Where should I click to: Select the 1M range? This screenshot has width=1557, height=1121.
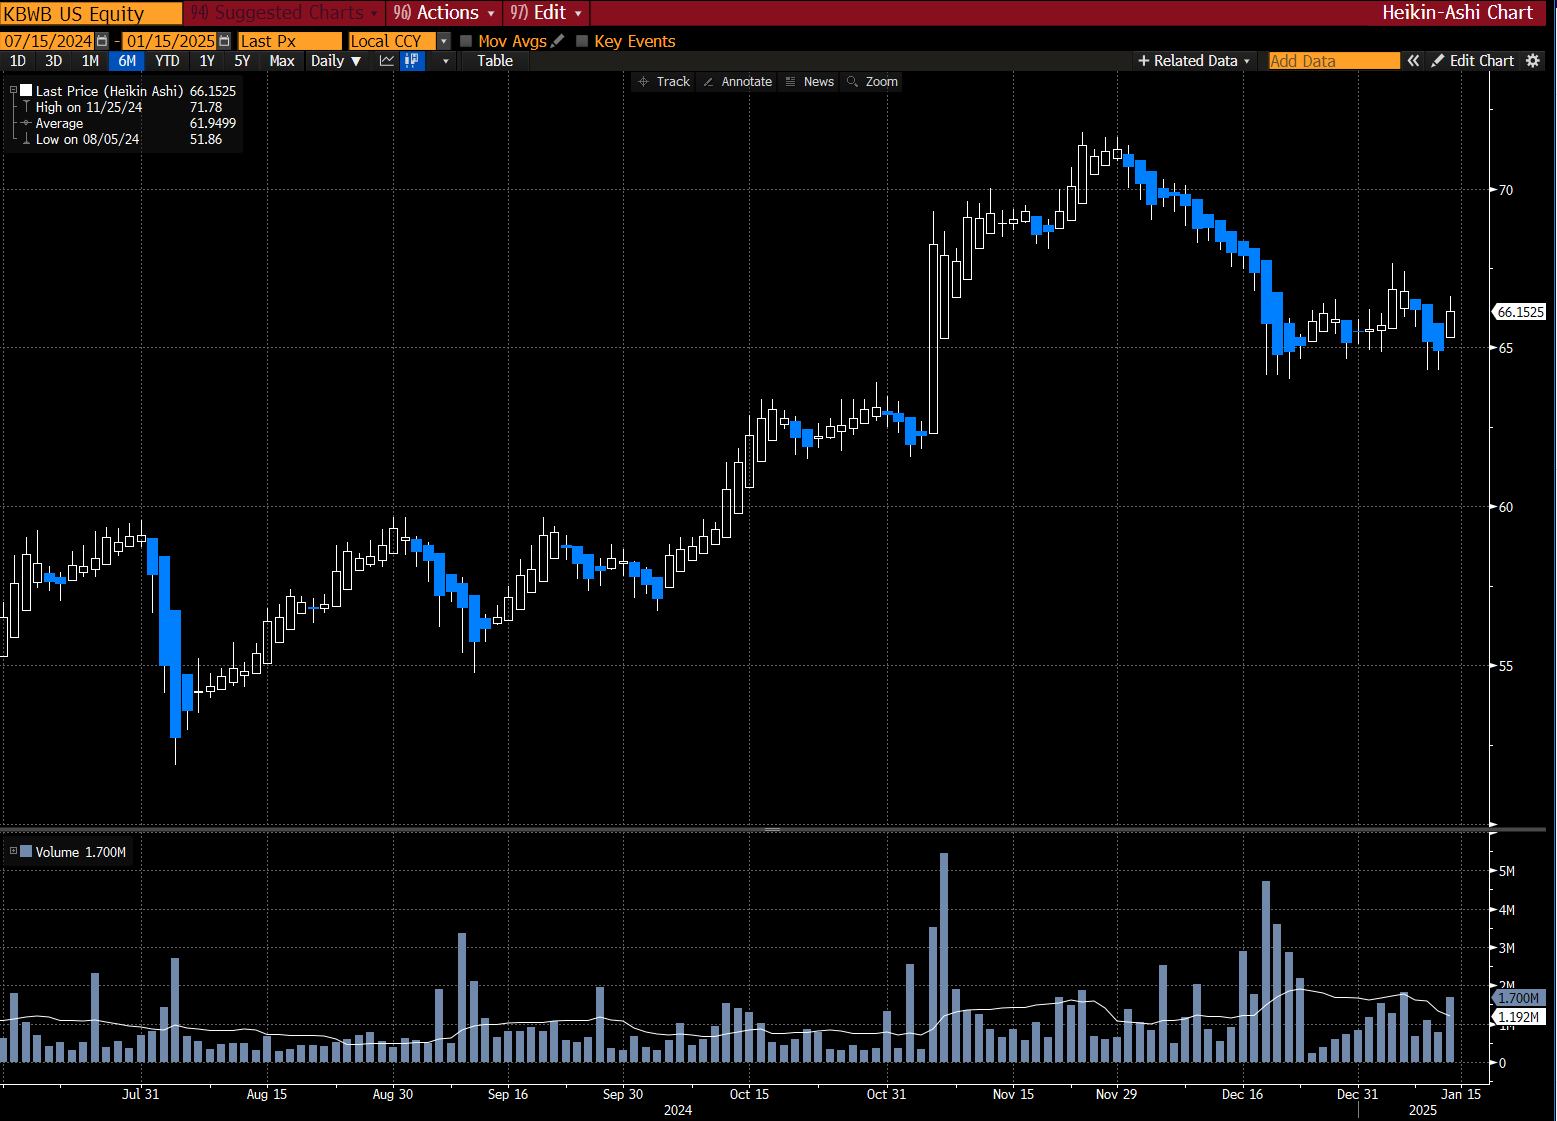[x=90, y=61]
